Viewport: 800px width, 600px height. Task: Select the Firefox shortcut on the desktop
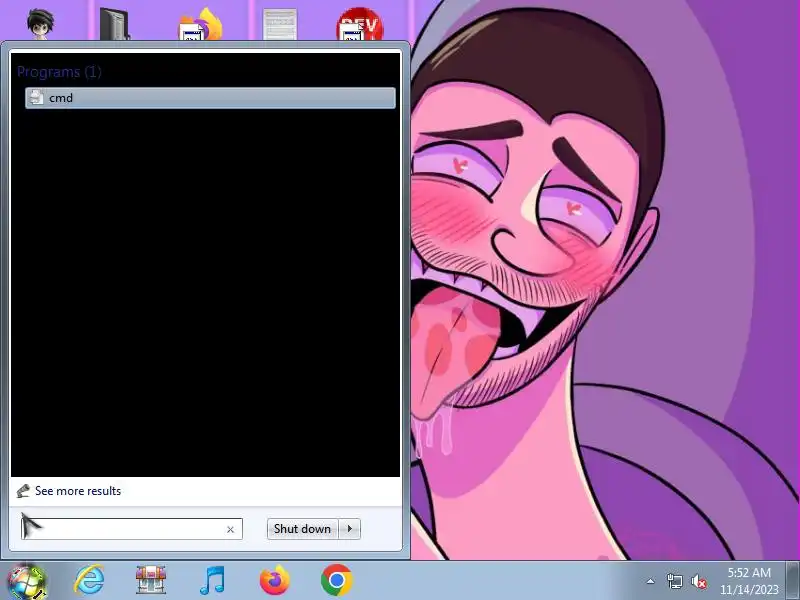tap(200, 23)
